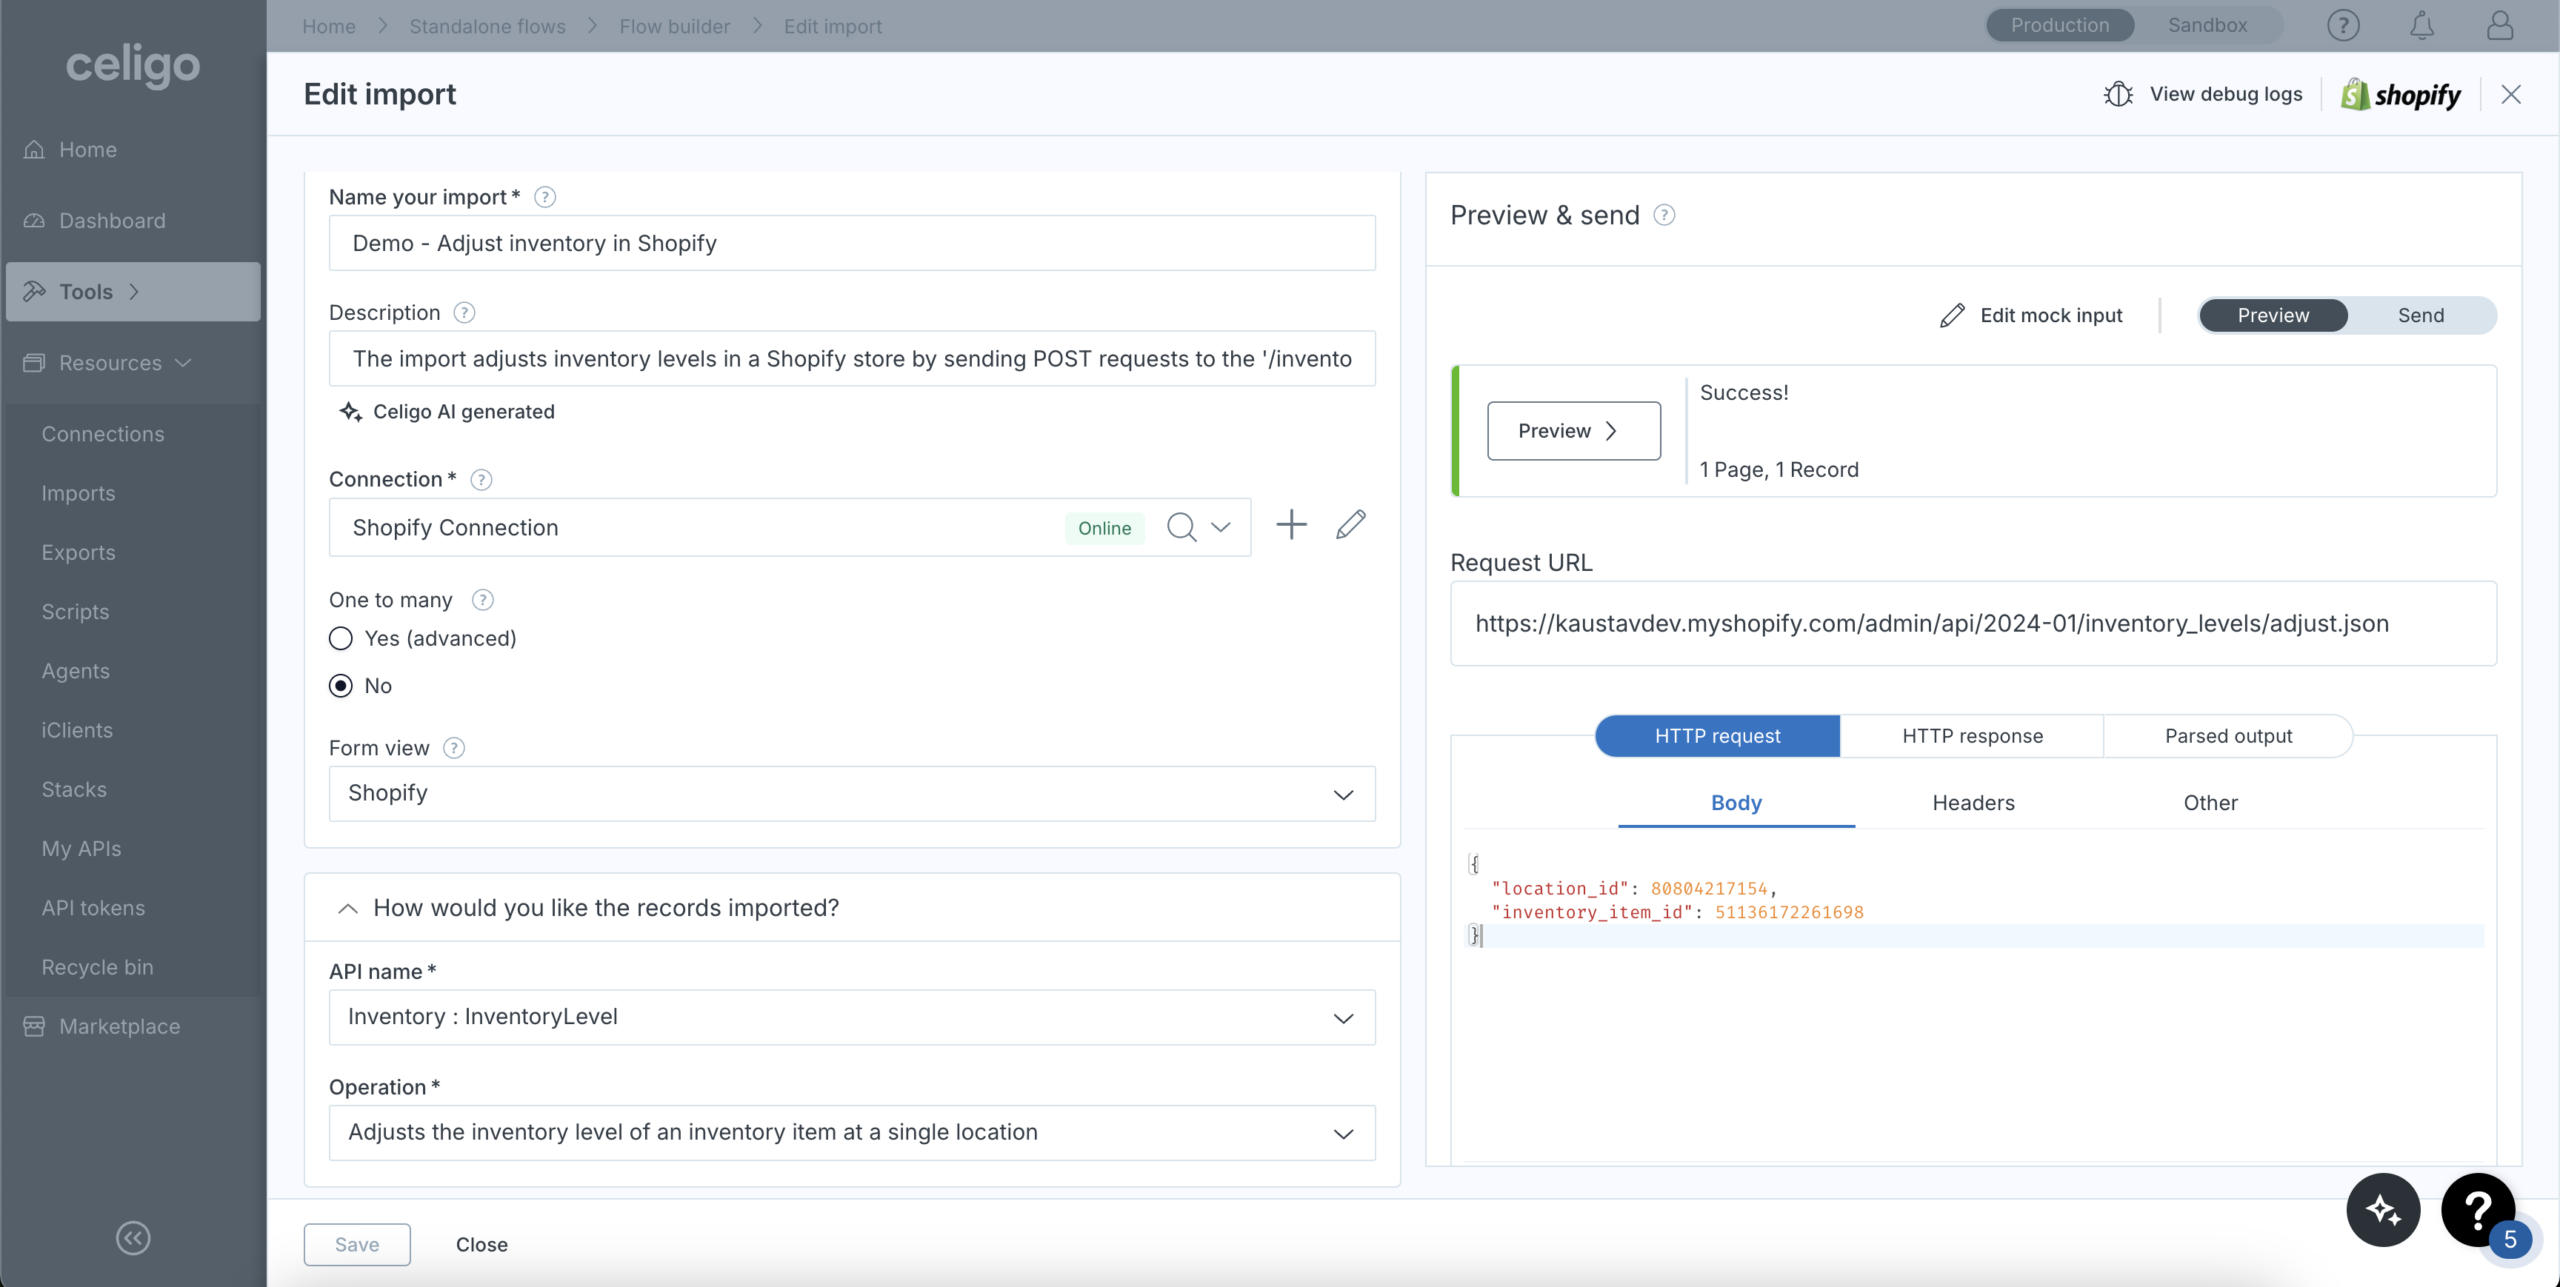The image size is (2560, 1287).
Task: Go to Flow builder breadcrumb
Action: point(674,27)
